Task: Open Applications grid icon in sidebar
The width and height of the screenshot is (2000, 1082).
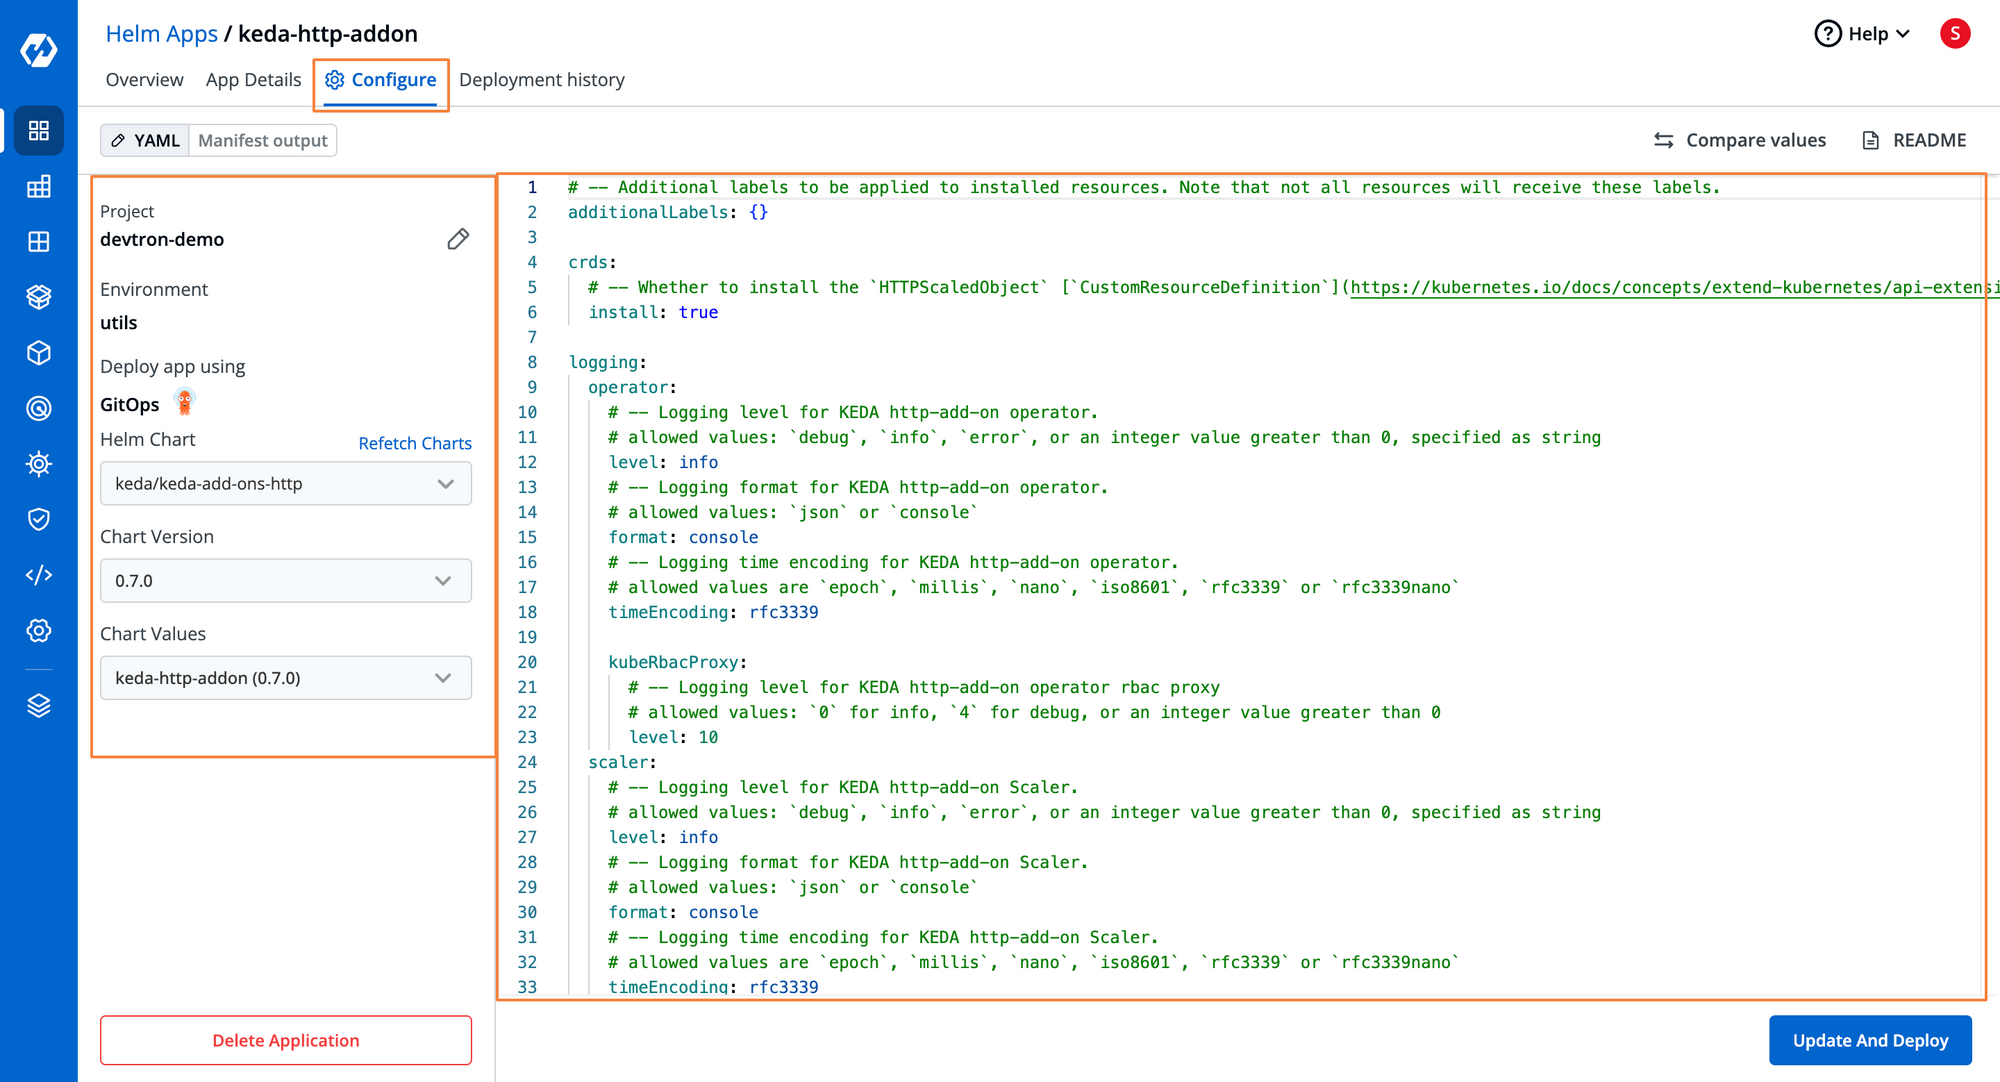Action: click(x=39, y=131)
